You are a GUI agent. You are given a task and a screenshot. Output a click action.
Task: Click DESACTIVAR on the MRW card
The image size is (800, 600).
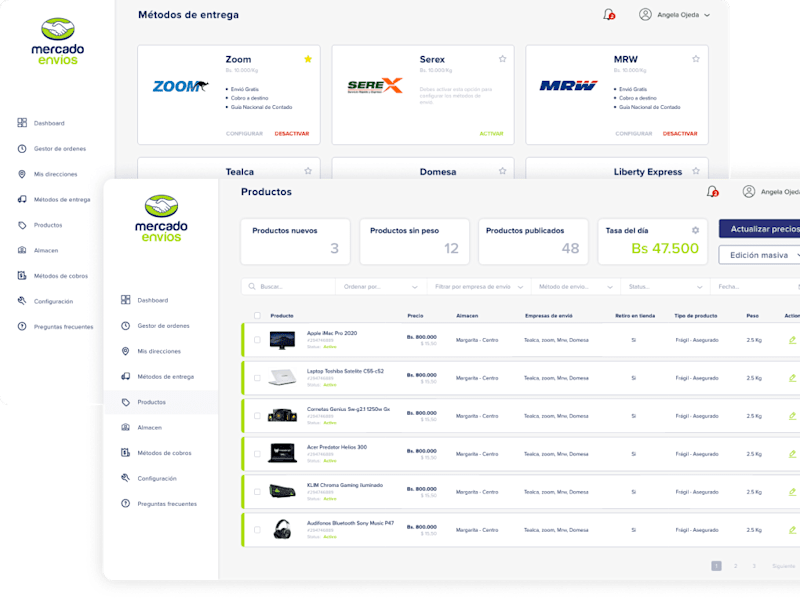pyautogui.click(x=680, y=134)
